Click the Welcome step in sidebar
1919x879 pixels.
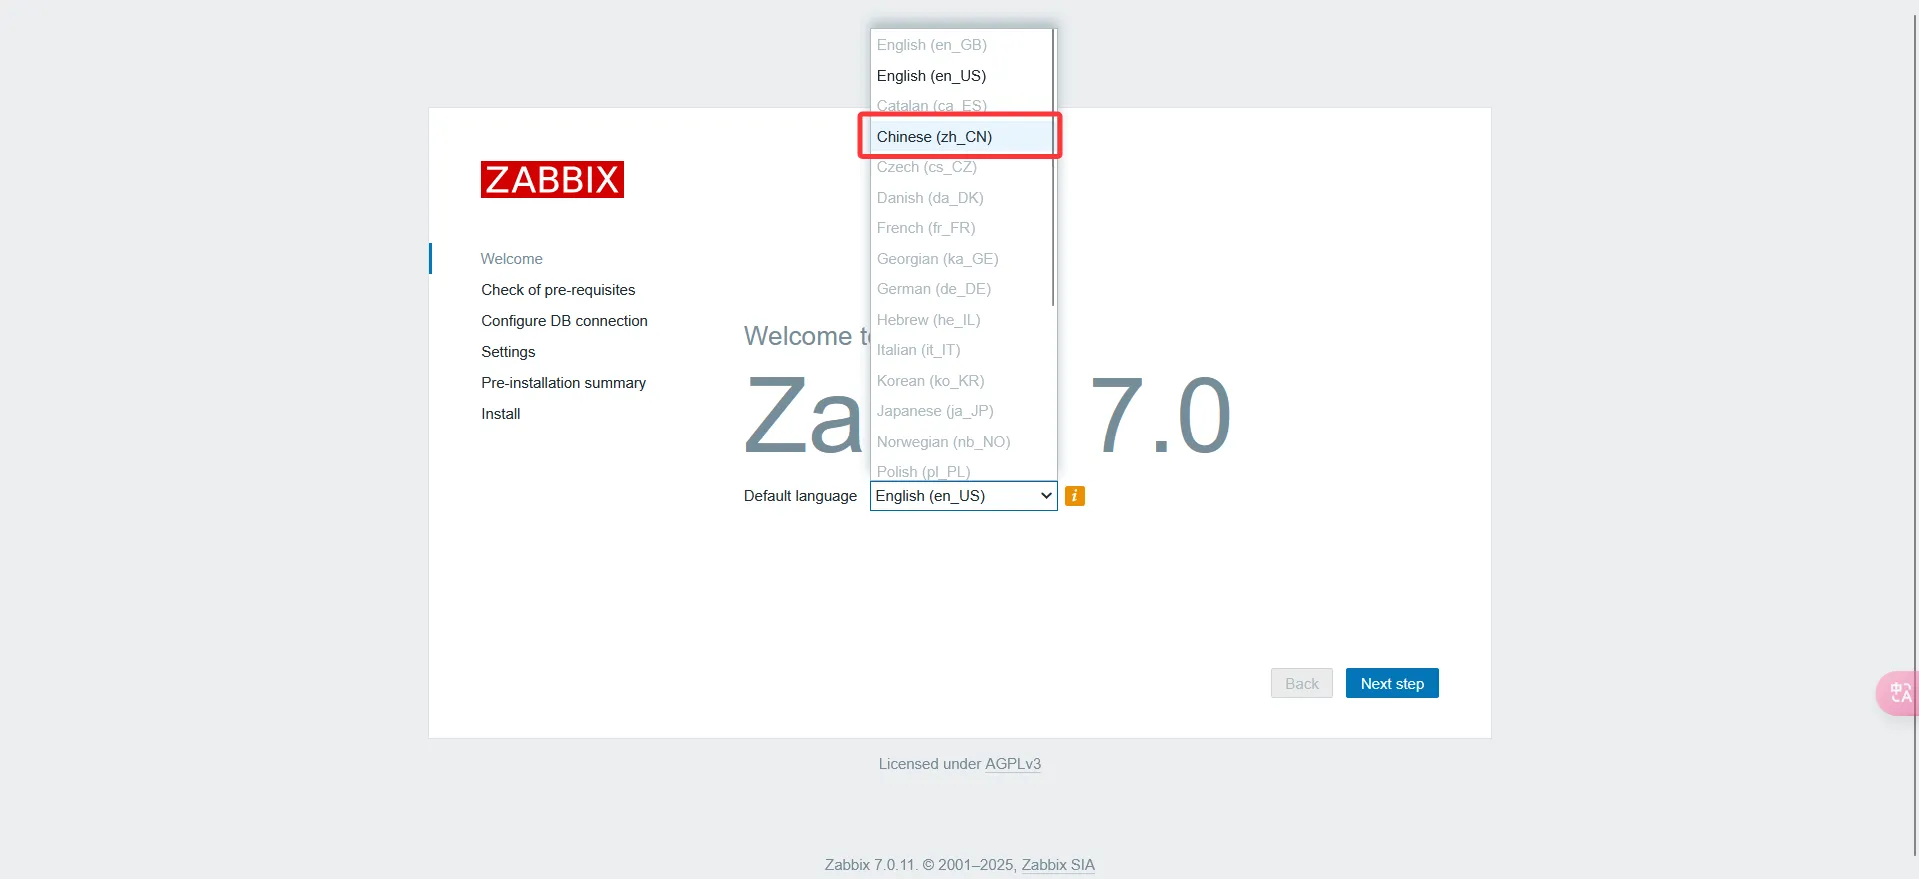click(x=512, y=259)
